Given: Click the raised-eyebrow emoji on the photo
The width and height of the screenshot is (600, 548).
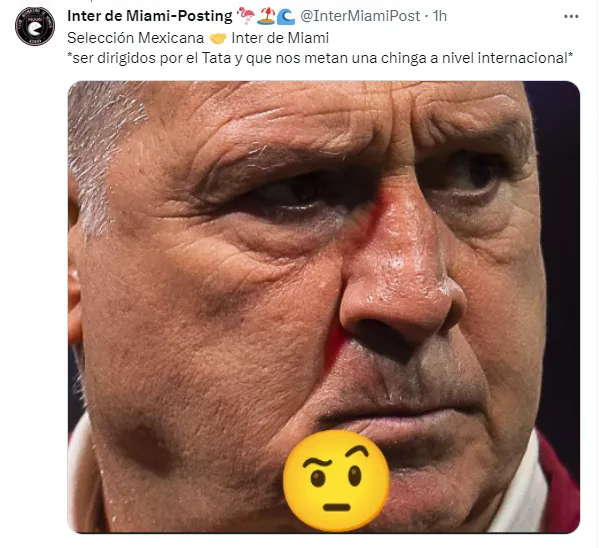Looking at the screenshot, I should click(x=336, y=481).
